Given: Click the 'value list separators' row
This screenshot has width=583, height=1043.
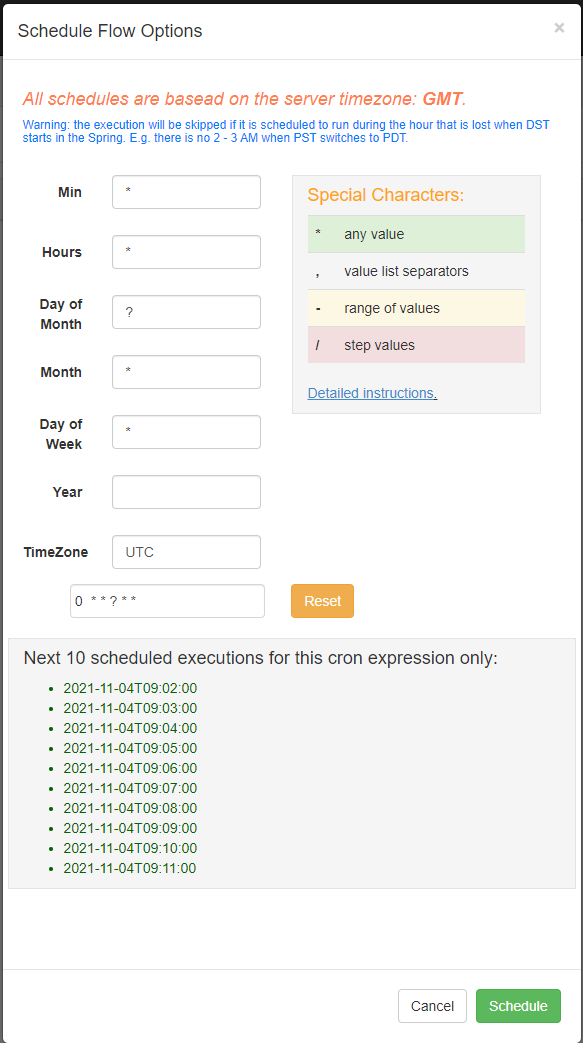Looking at the screenshot, I should click(x=416, y=271).
